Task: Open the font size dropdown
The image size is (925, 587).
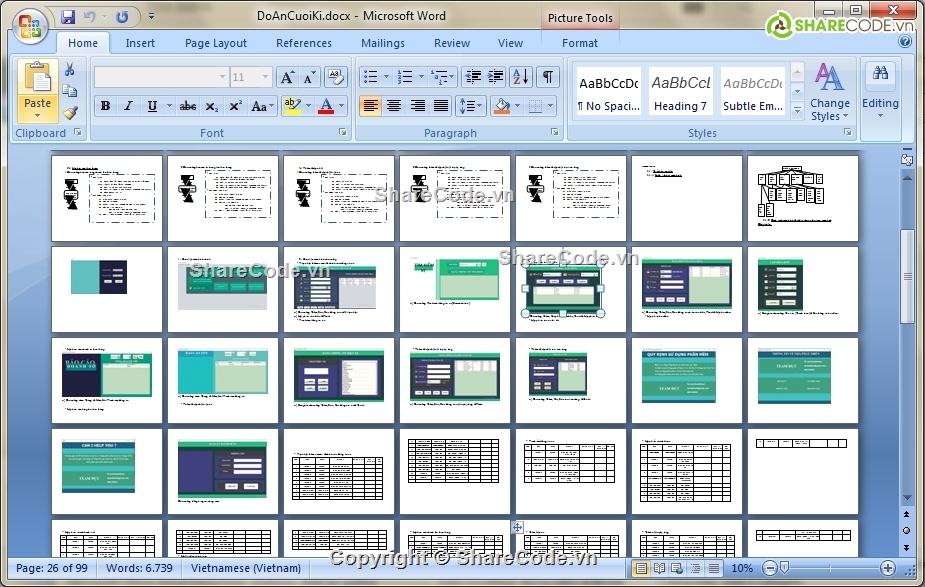Action: point(265,77)
